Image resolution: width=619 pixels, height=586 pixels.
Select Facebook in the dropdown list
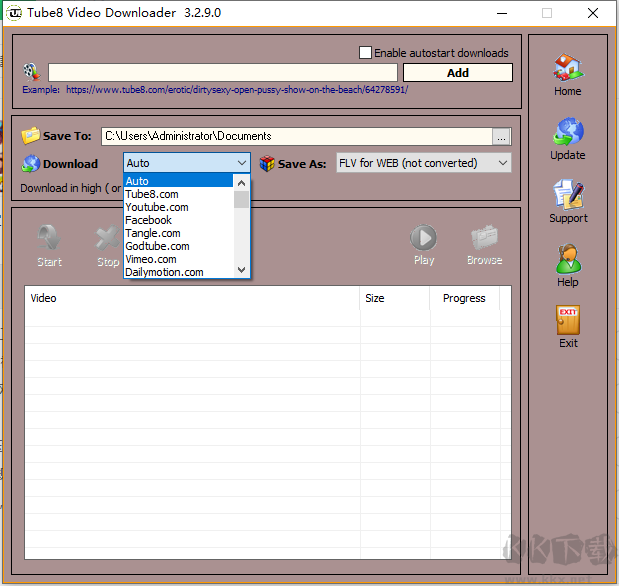pos(178,220)
